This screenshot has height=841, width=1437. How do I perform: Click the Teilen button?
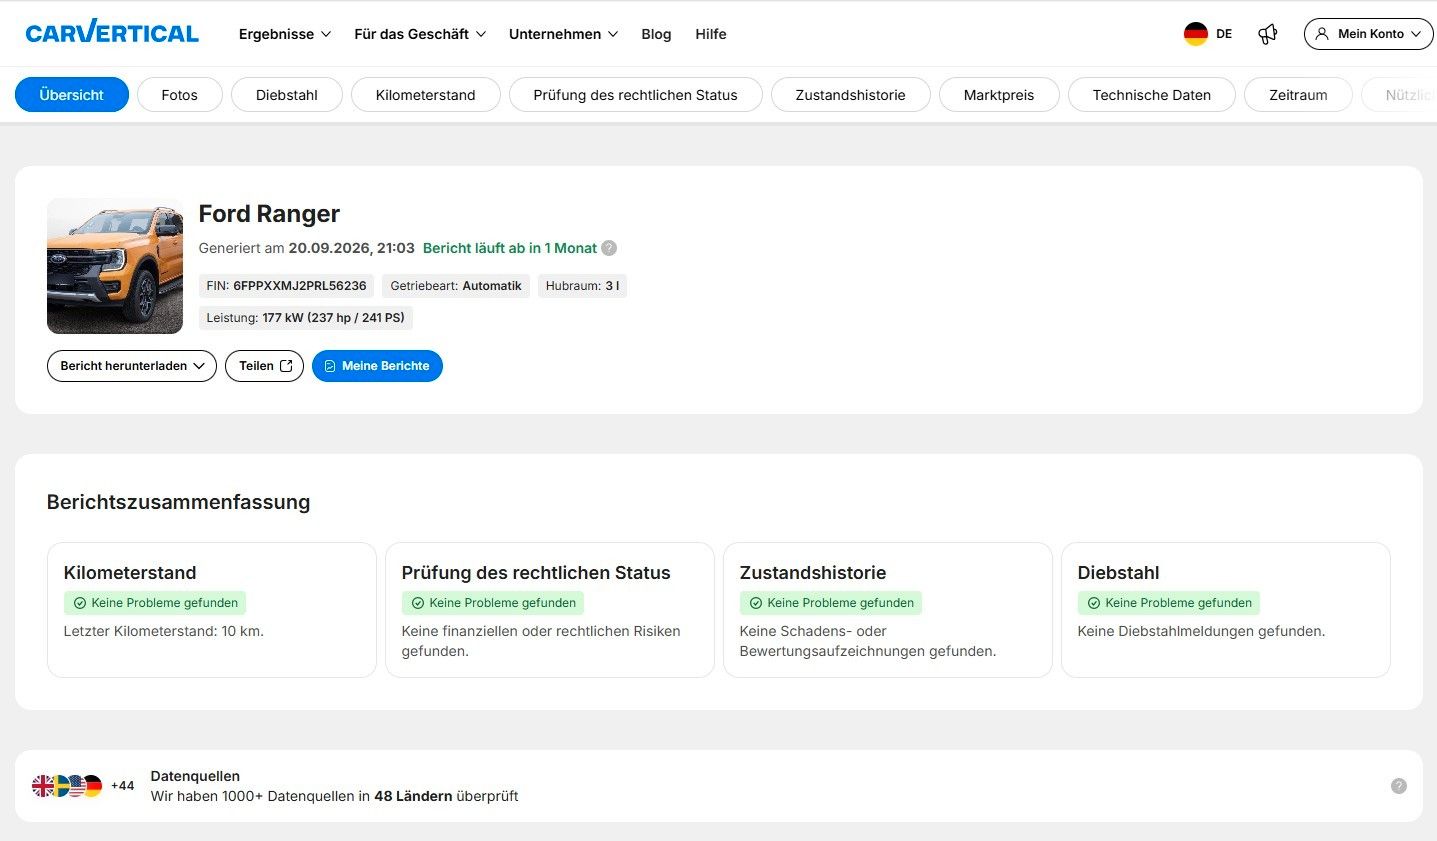click(265, 366)
